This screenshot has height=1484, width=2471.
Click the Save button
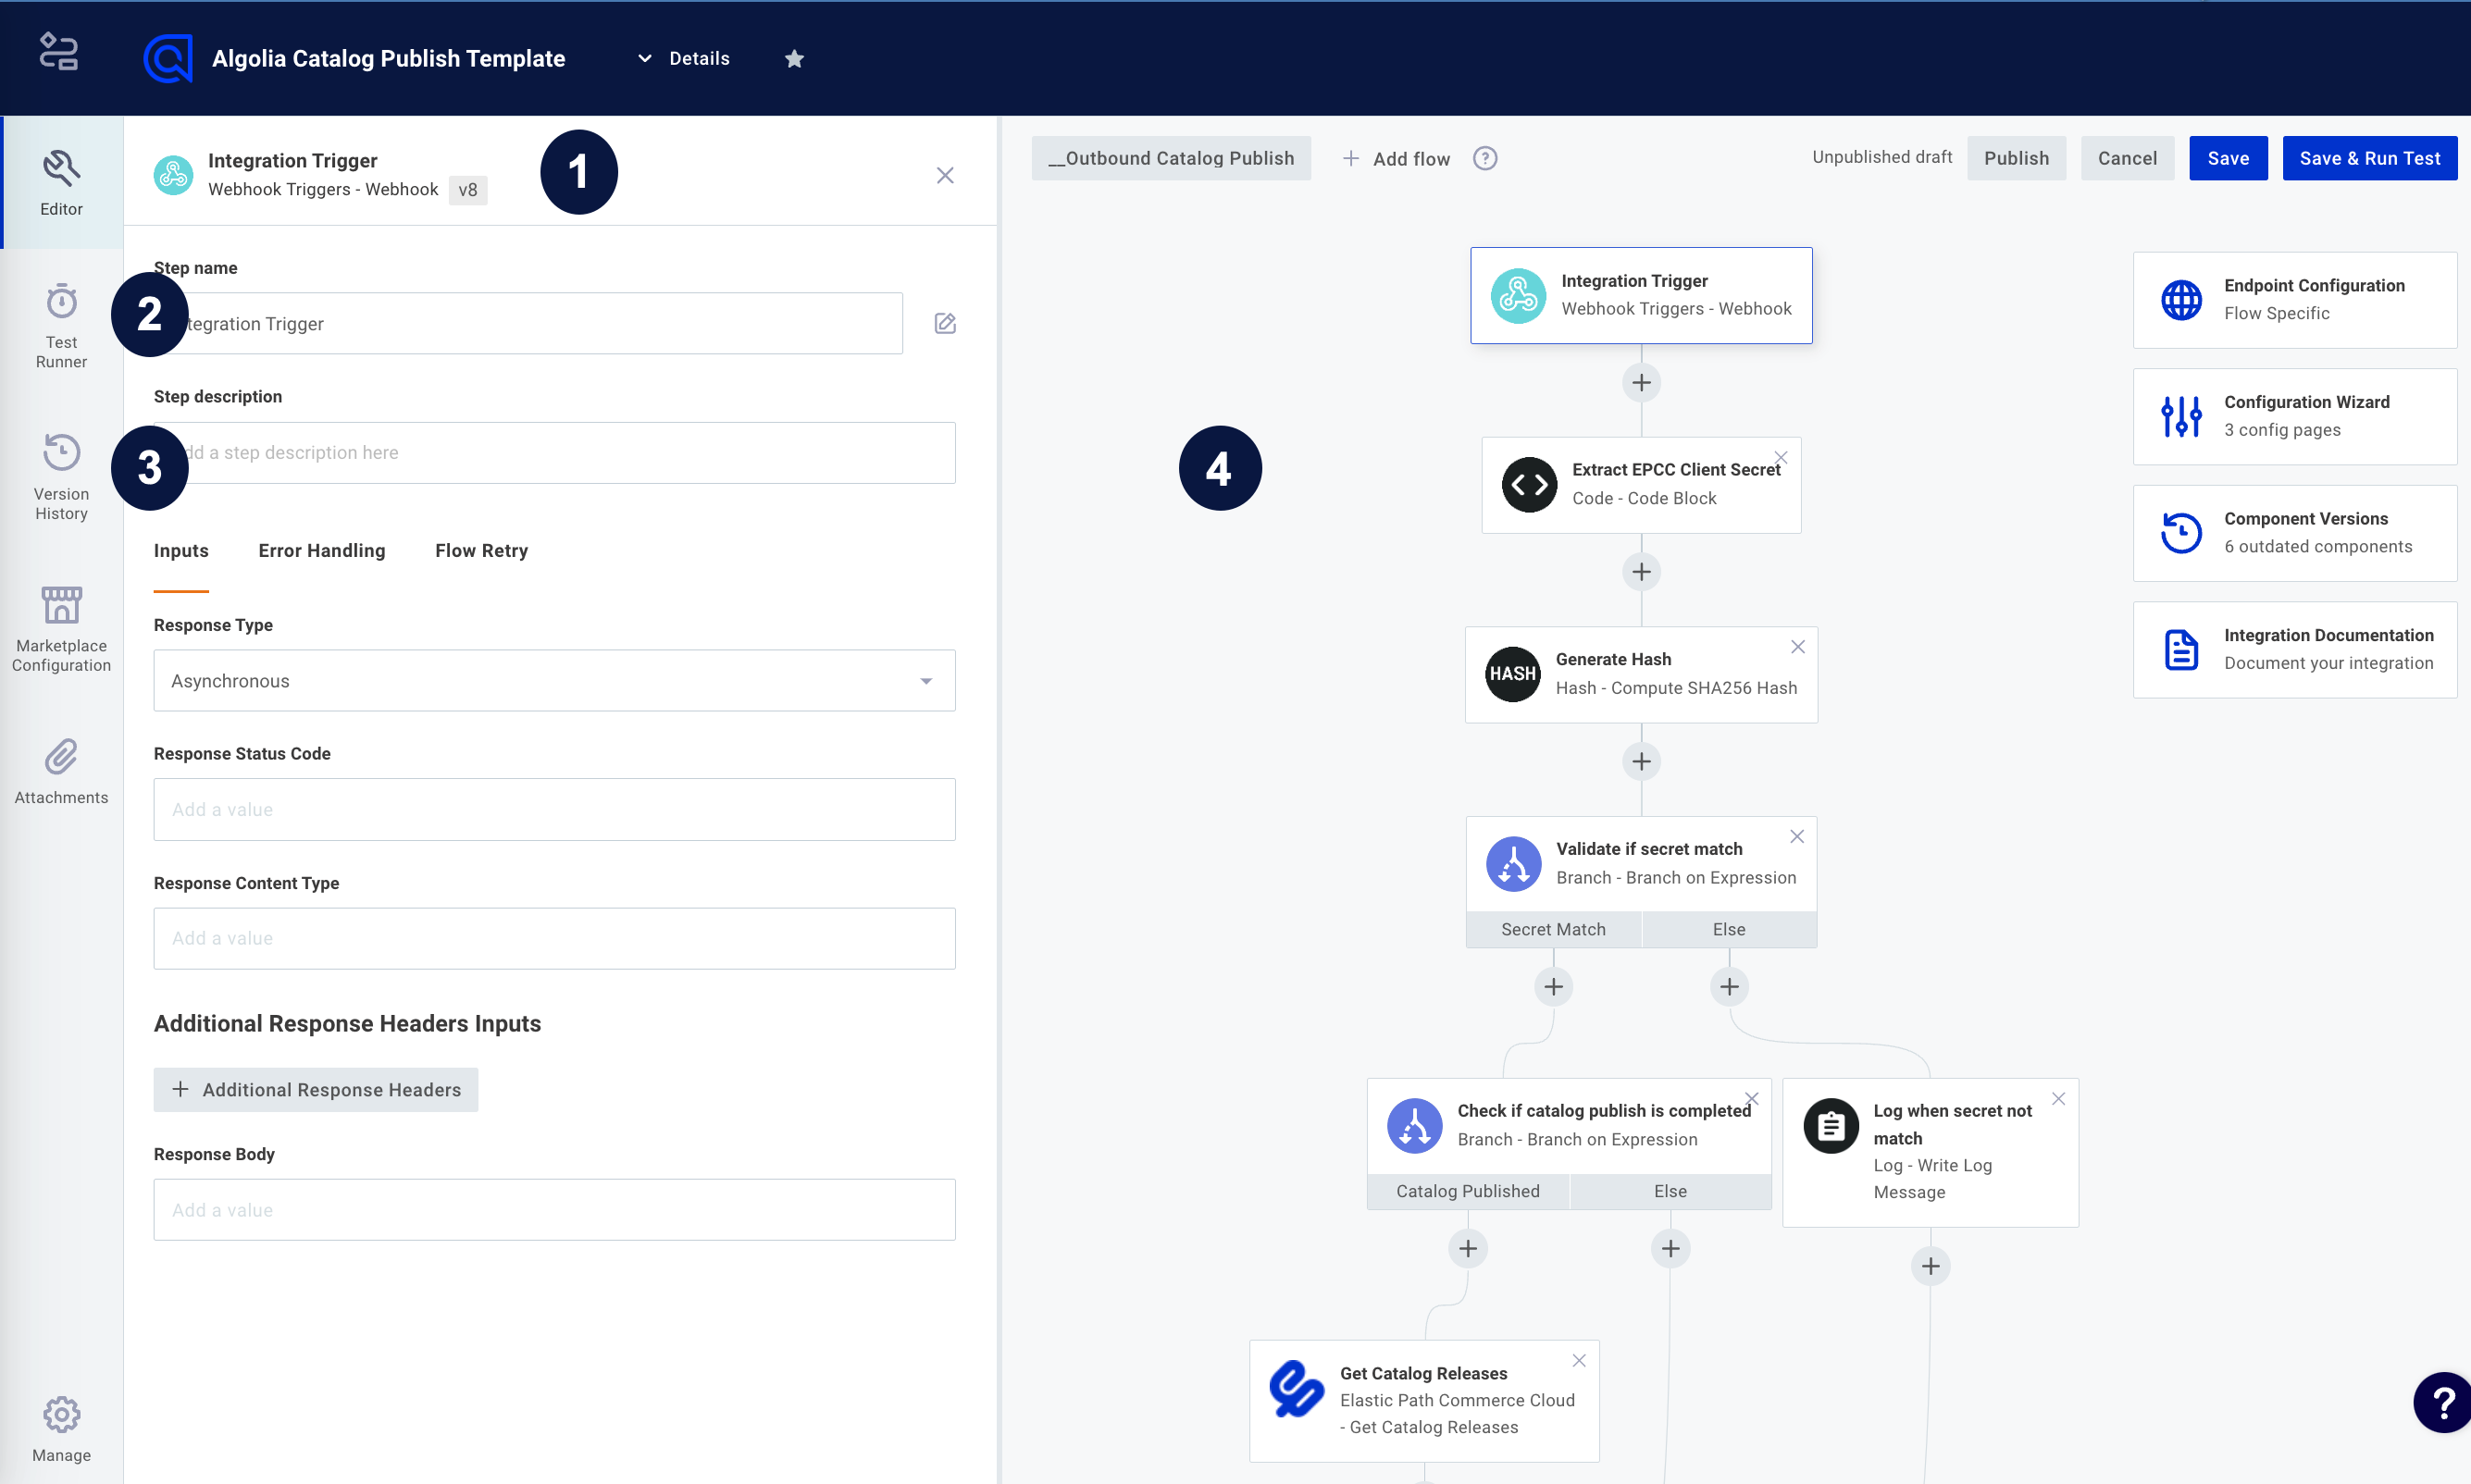point(2228,158)
